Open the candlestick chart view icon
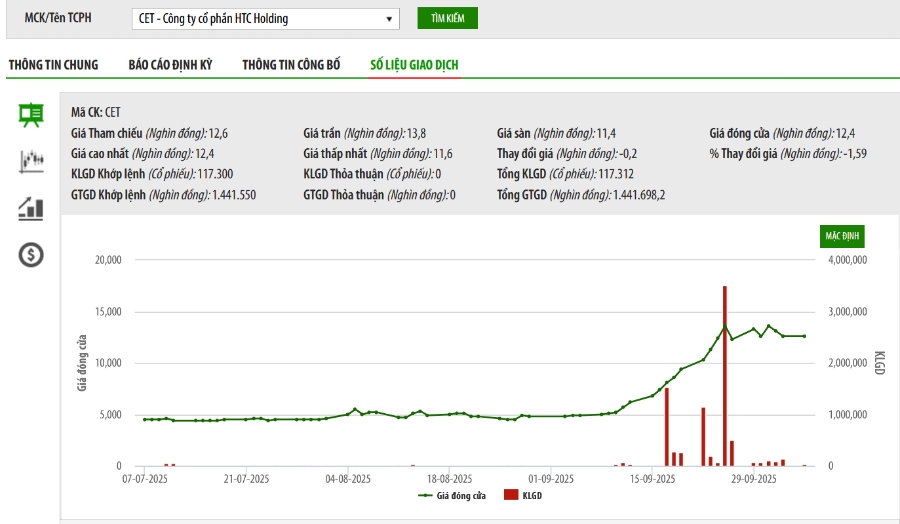Screen dimensions: 900x524 tap(31, 161)
